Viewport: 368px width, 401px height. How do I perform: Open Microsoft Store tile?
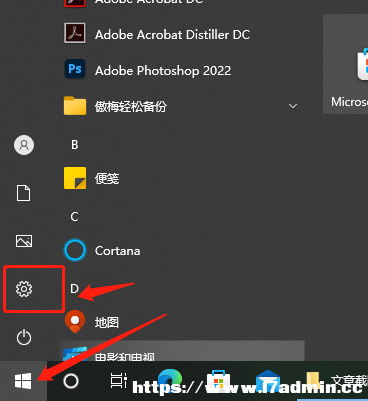346,64
